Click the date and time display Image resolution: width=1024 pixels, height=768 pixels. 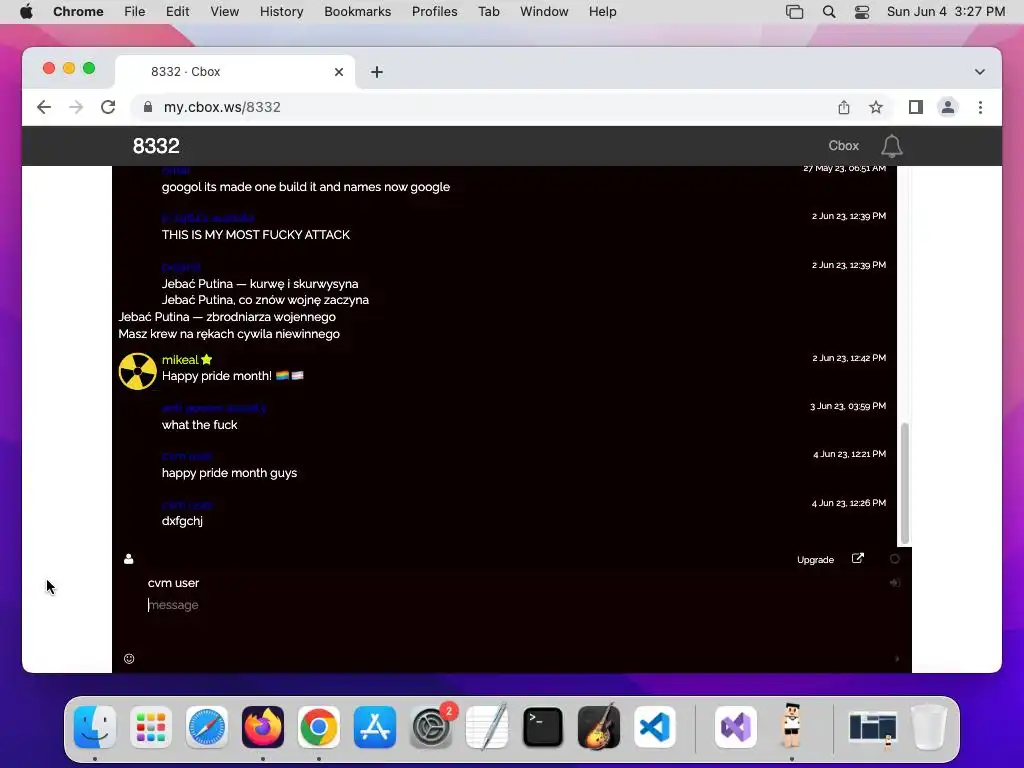pos(946,12)
